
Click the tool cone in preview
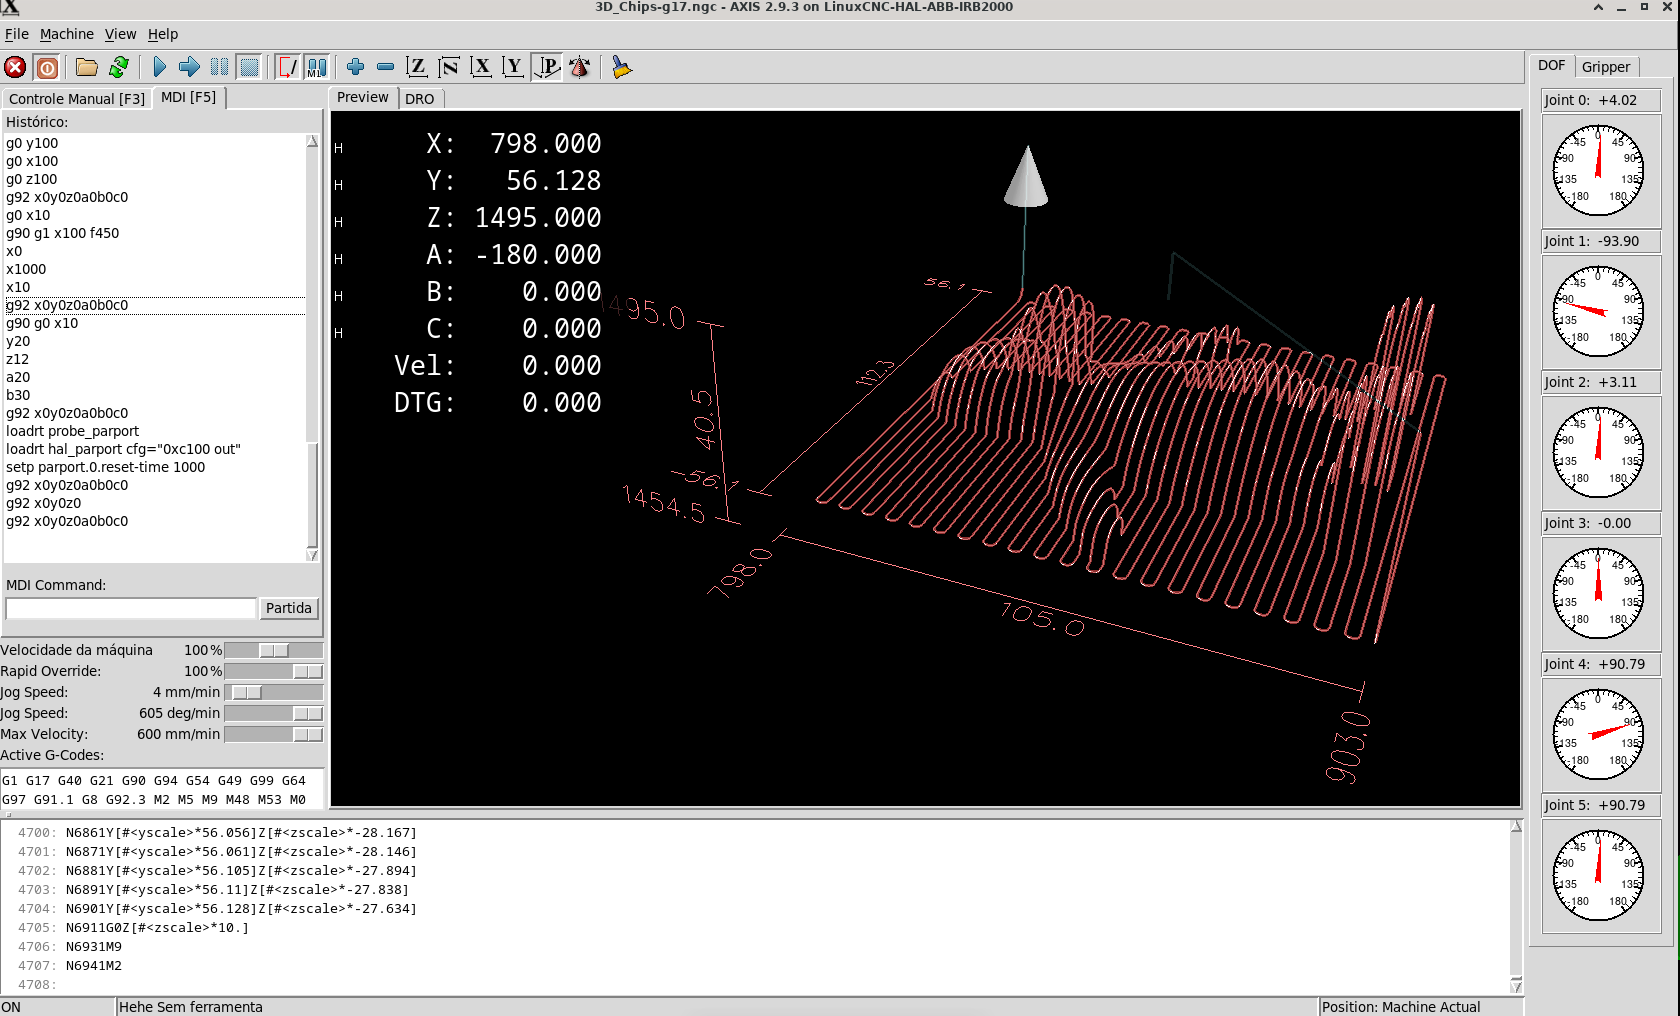[x=1026, y=177]
